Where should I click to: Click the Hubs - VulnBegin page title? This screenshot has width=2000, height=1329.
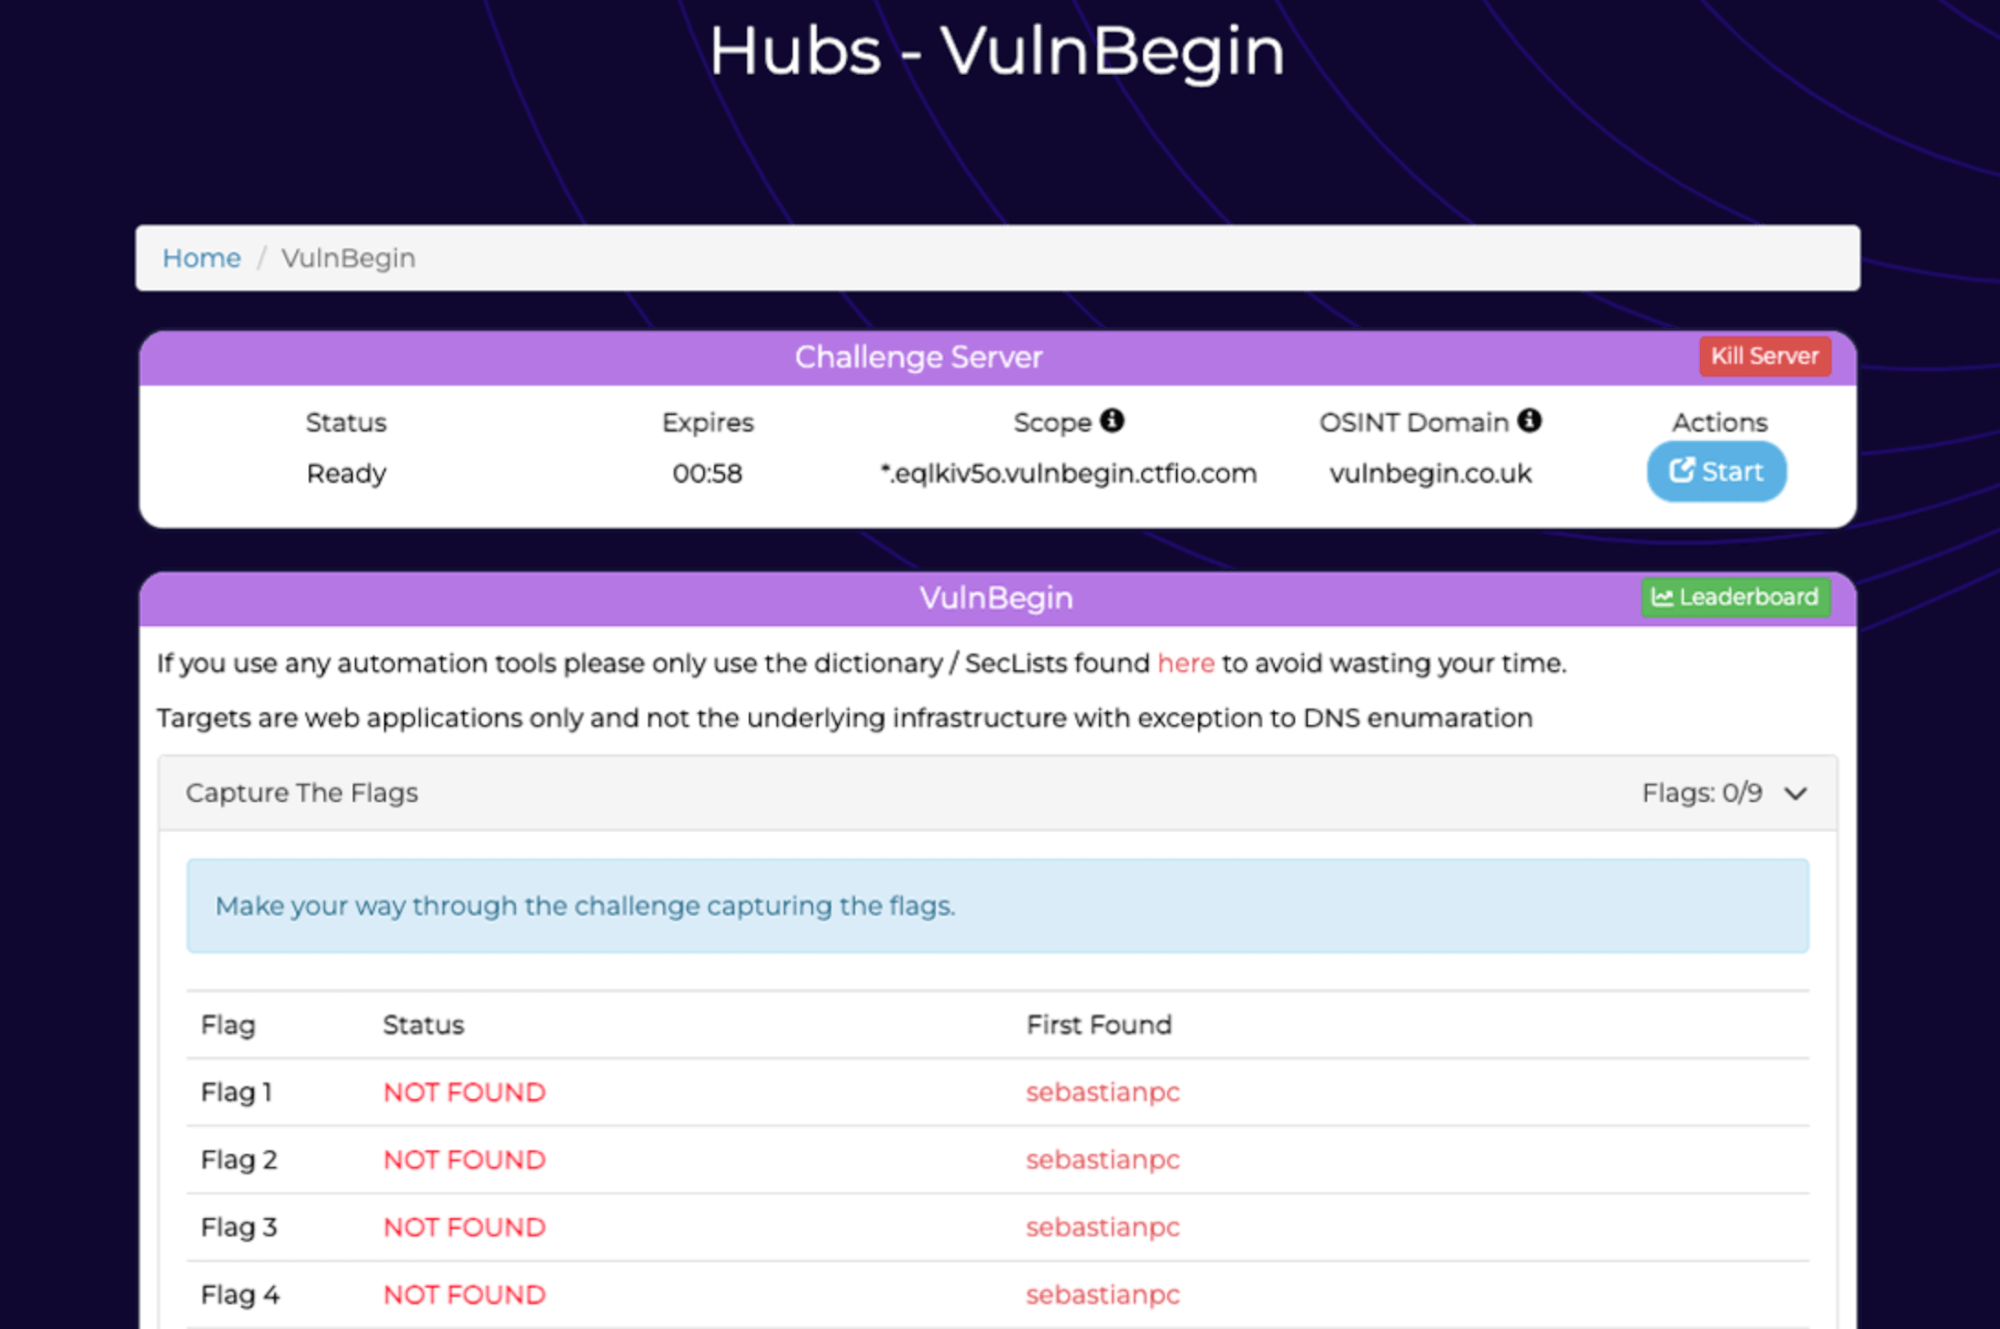997,51
